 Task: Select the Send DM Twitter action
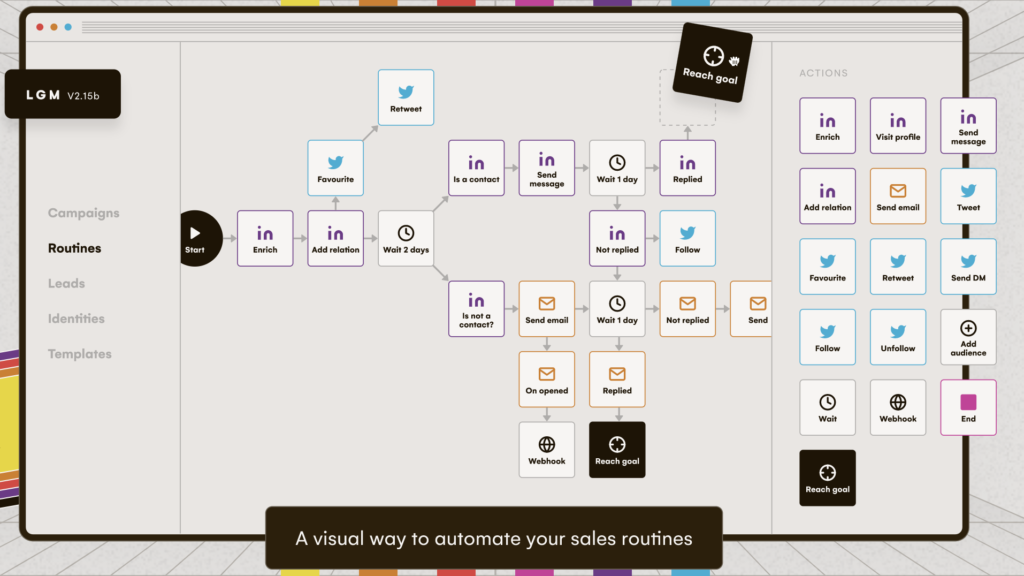pos(968,266)
